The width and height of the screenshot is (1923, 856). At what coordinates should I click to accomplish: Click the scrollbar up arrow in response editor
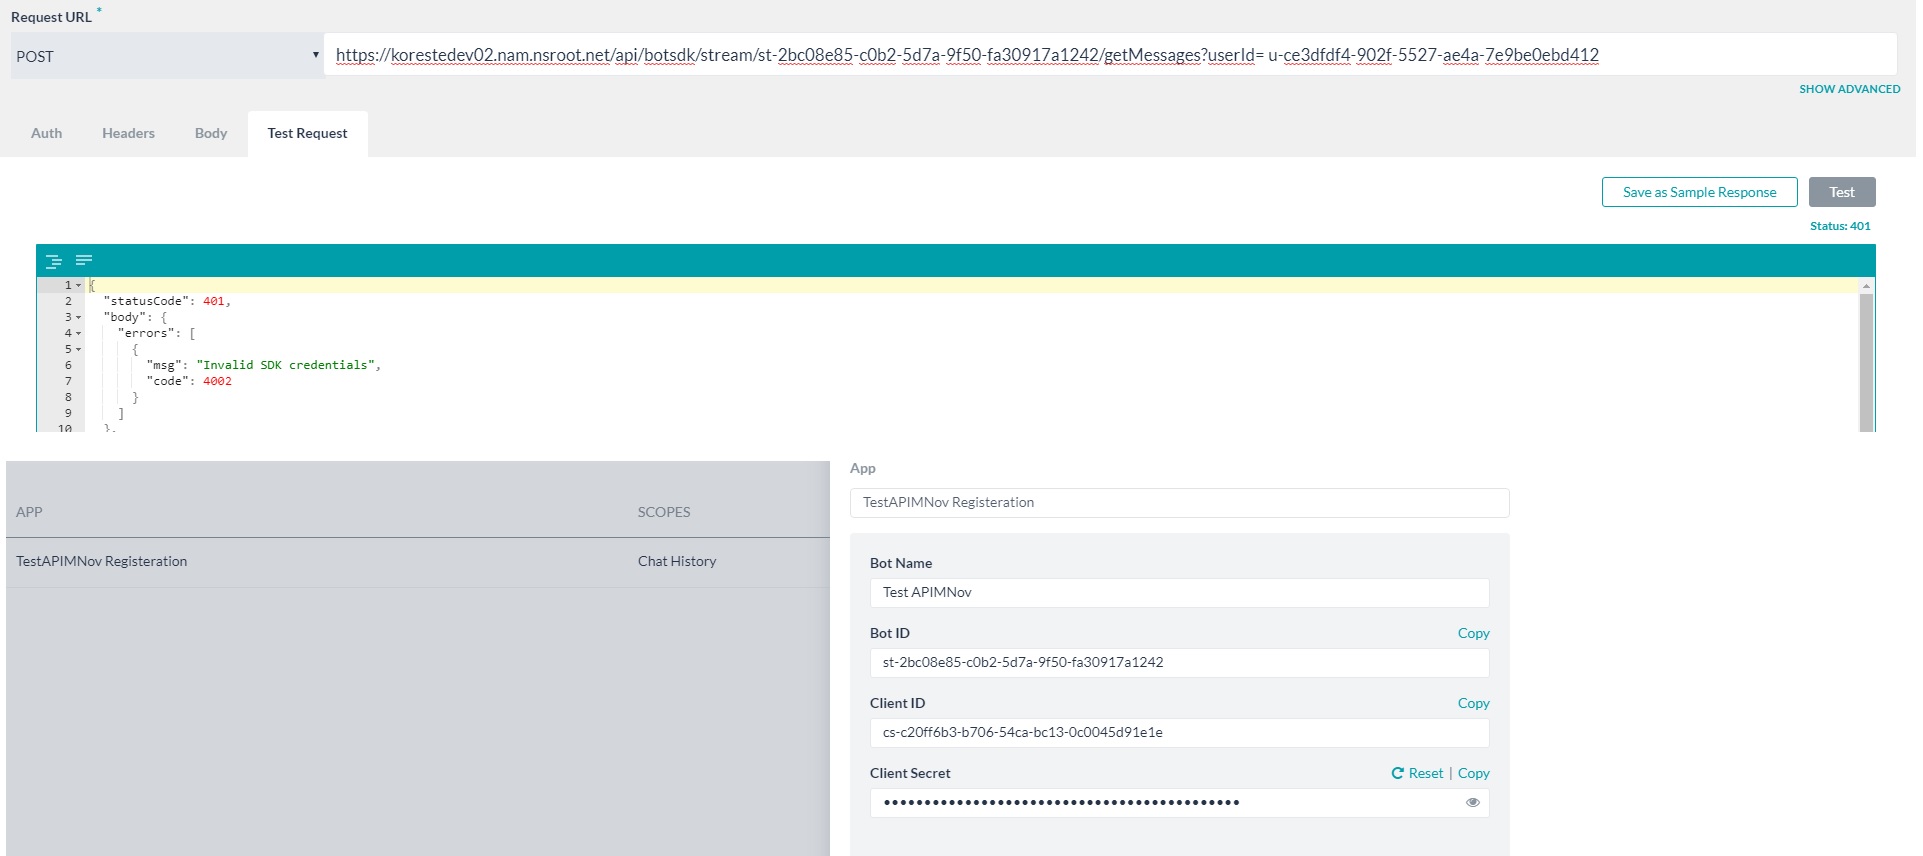click(1865, 286)
